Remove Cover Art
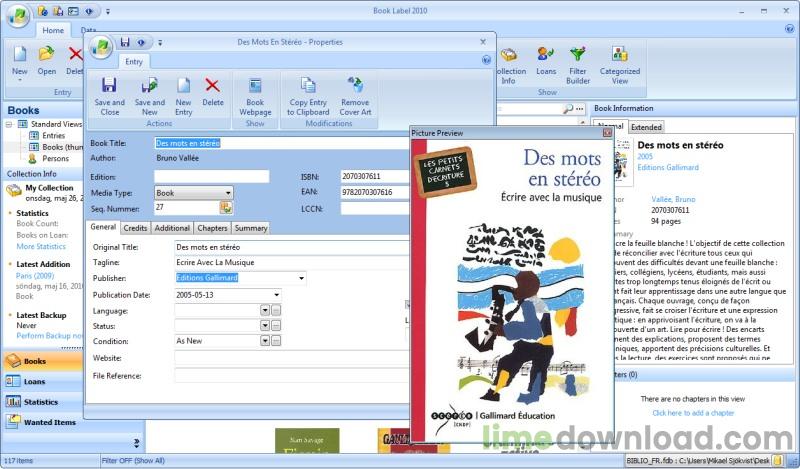Screen dimensions: 800x469 tap(355, 96)
